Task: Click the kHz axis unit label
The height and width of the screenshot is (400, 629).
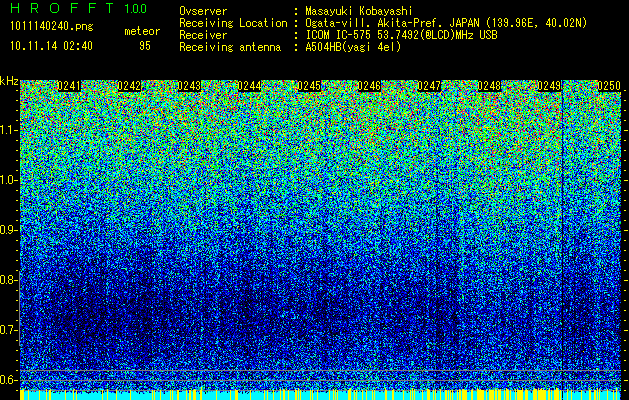Action: [9, 81]
